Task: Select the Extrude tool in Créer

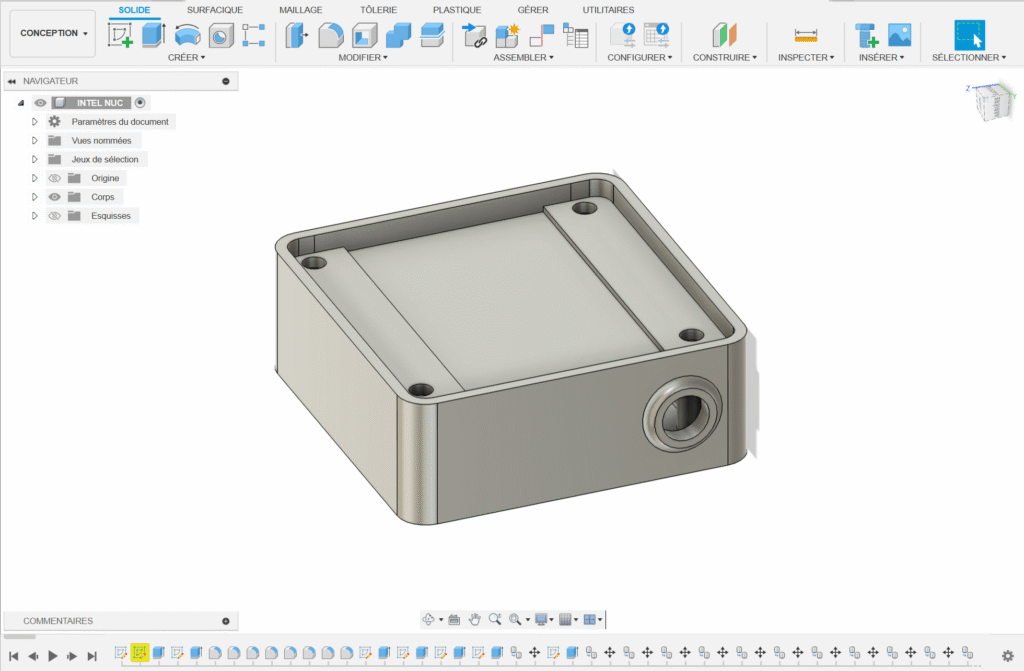Action: [x=153, y=36]
